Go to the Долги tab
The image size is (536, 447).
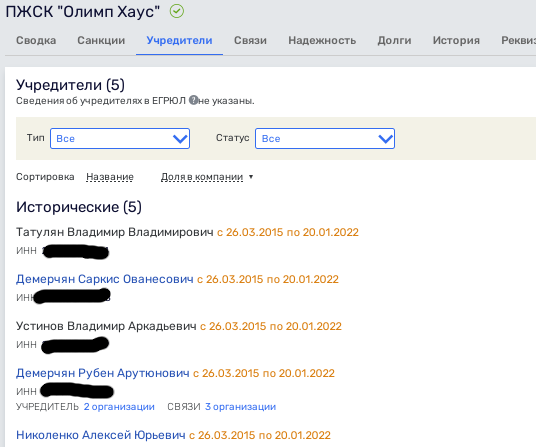click(x=394, y=40)
